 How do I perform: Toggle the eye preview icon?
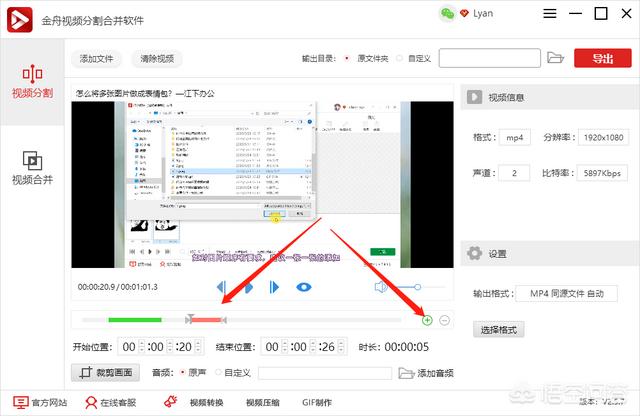303,287
